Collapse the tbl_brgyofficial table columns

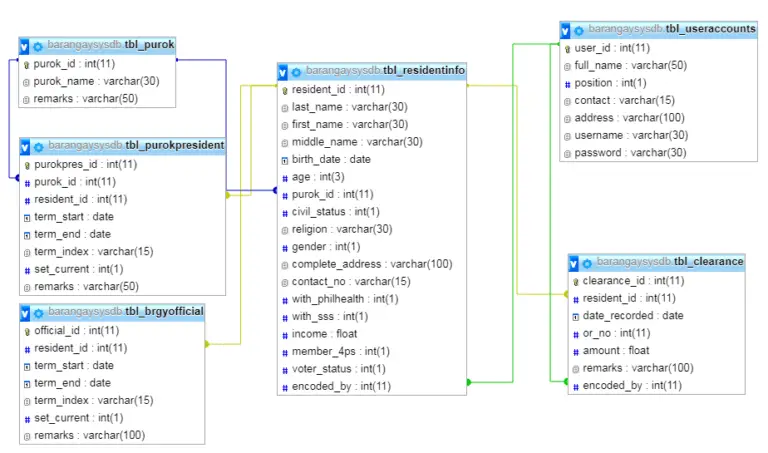25,312
